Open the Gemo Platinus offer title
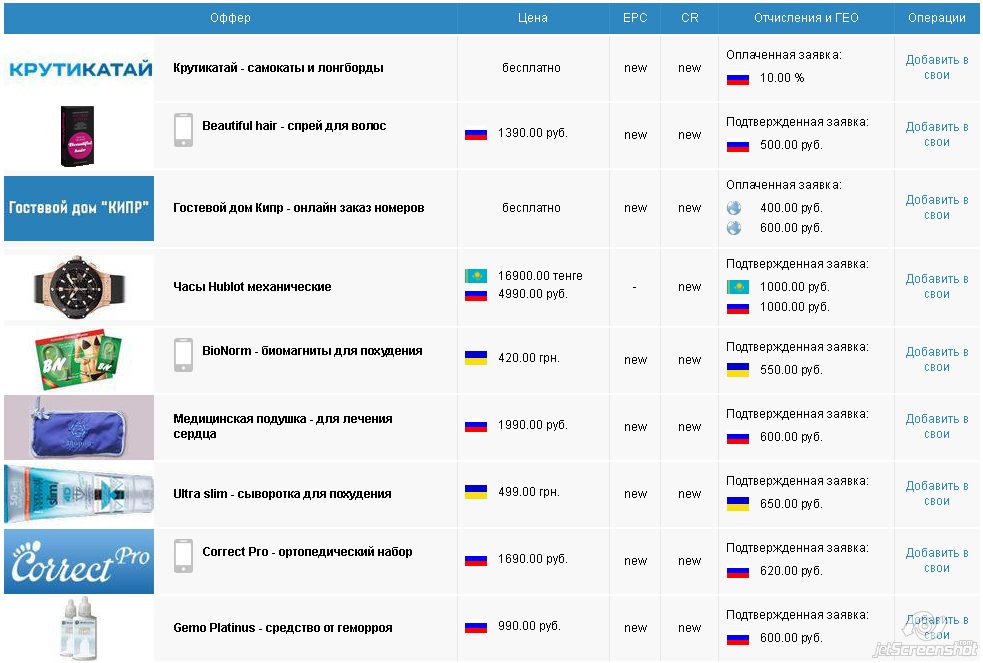The width and height of the screenshot is (983, 663). point(282,628)
